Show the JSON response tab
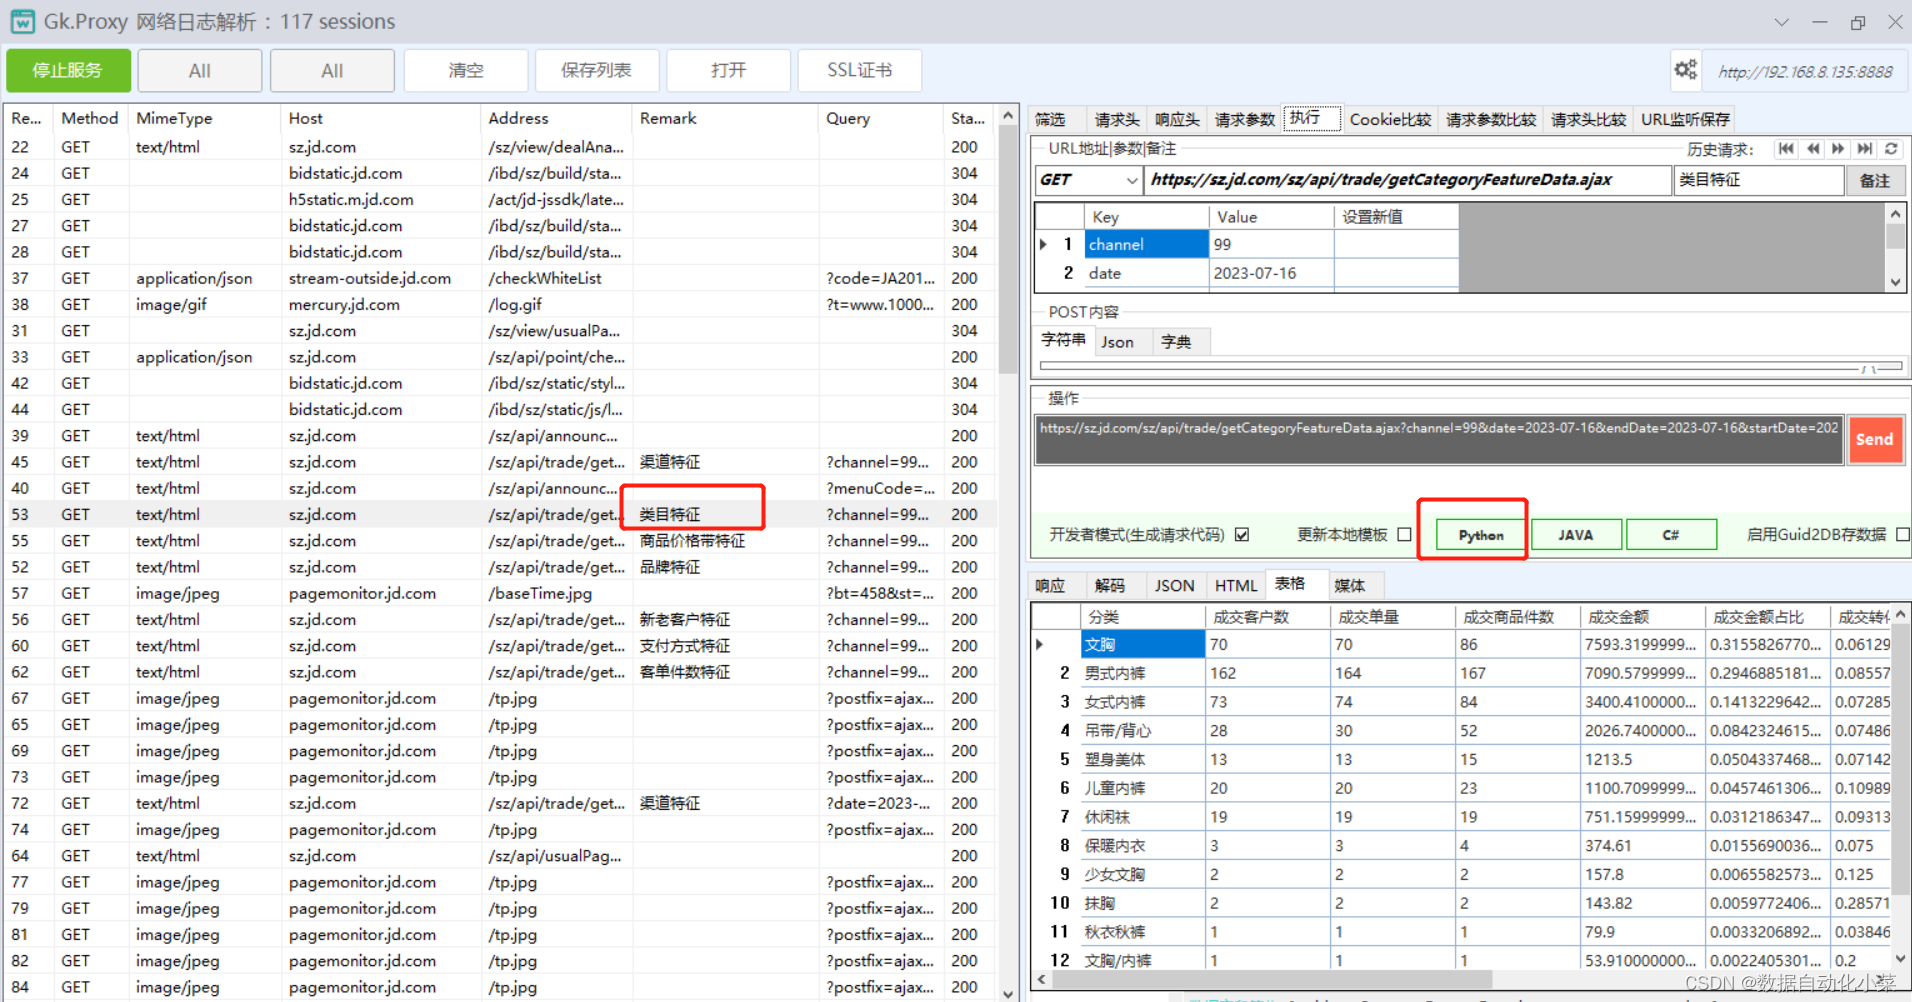This screenshot has width=1912, height=1002. (x=1174, y=585)
